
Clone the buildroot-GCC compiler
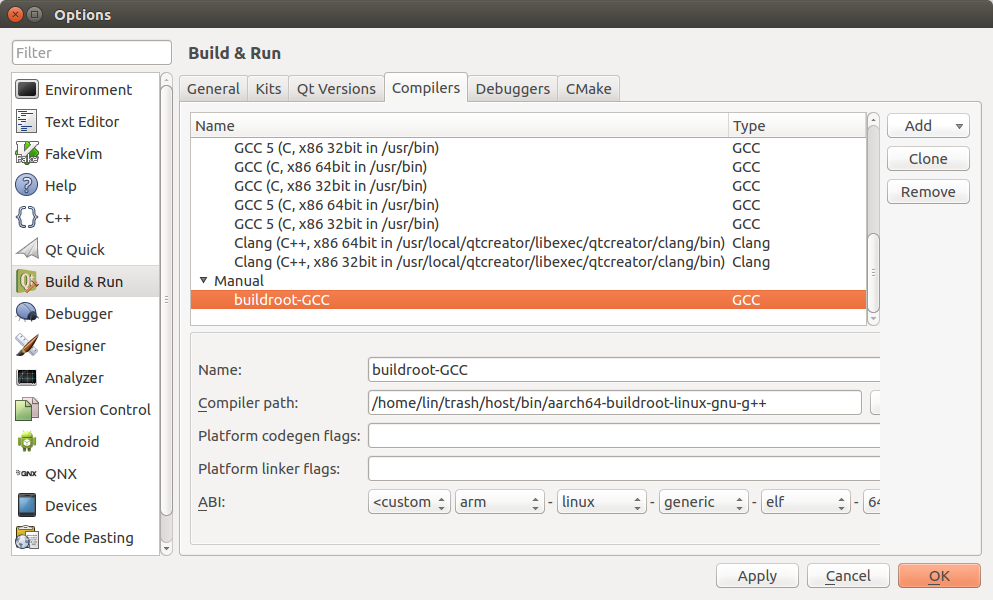click(927, 158)
